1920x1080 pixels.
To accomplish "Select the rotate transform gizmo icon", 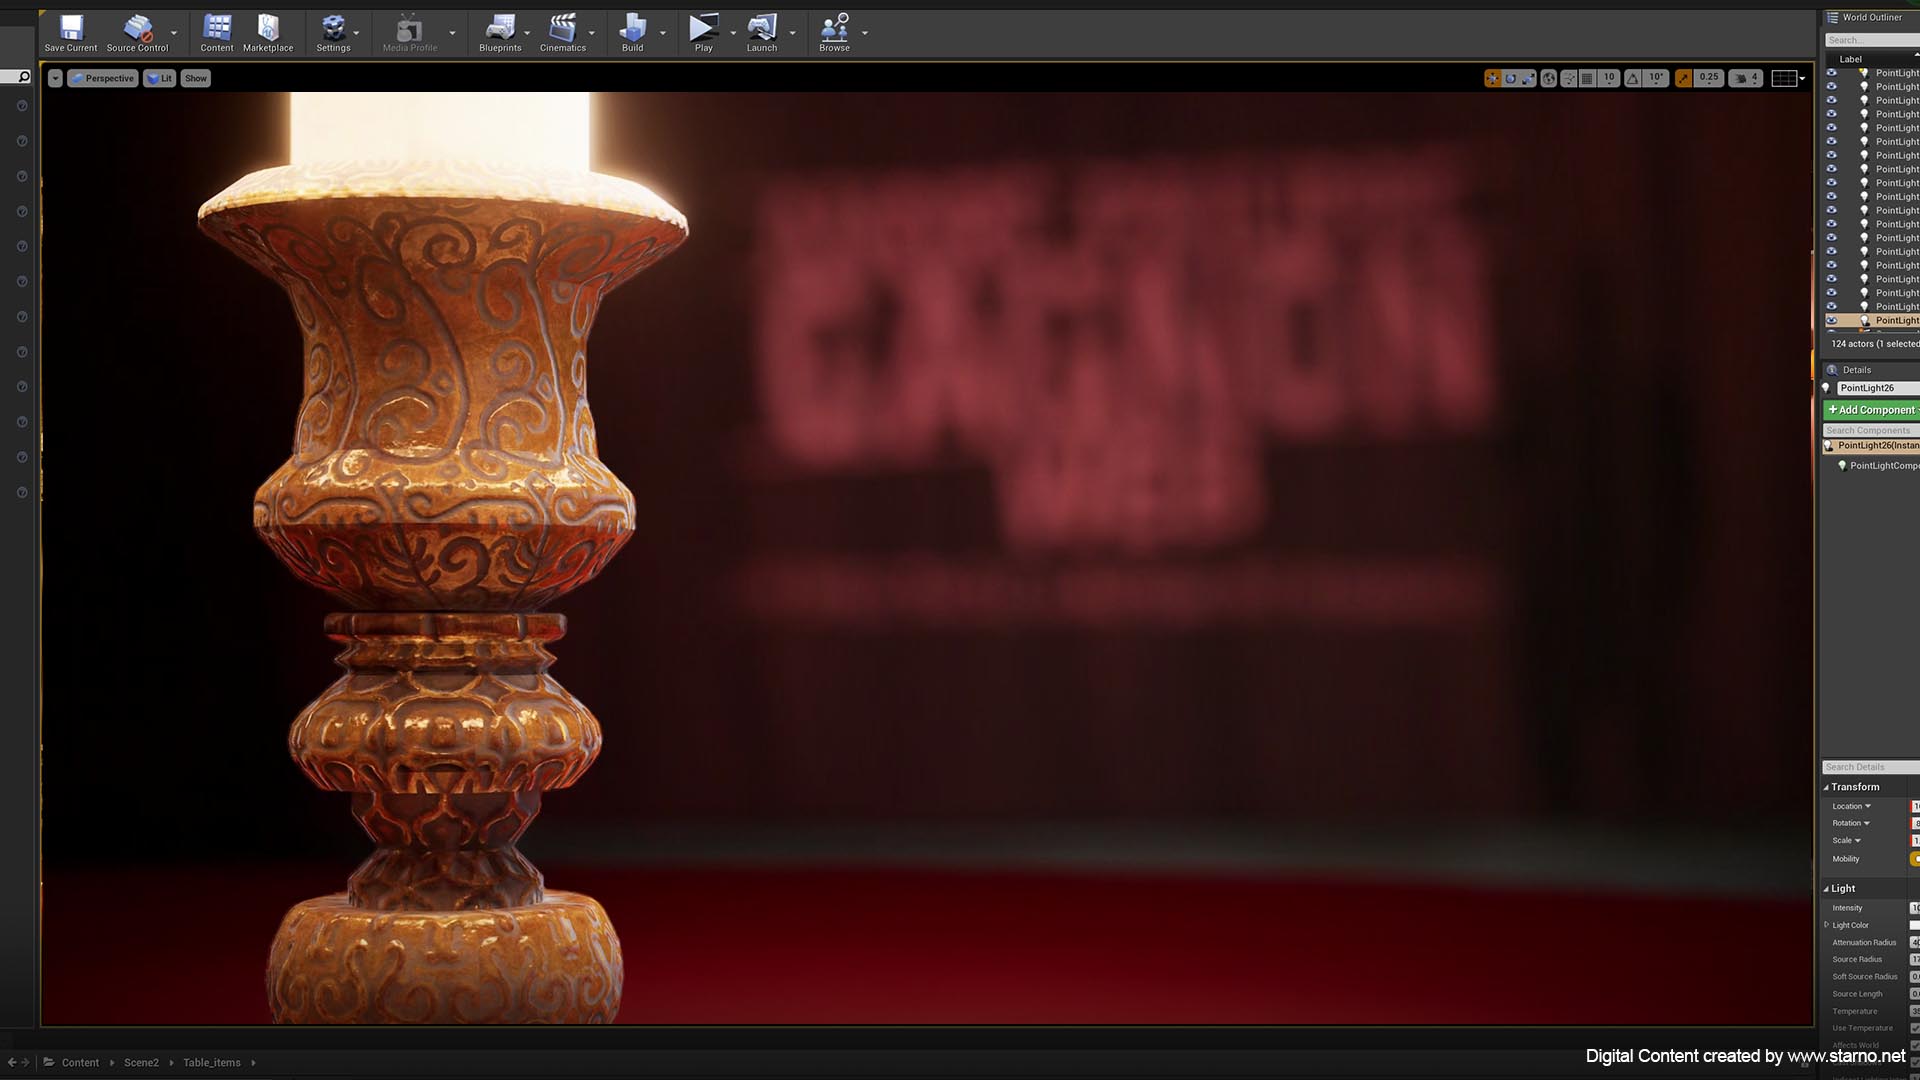I will (1511, 78).
